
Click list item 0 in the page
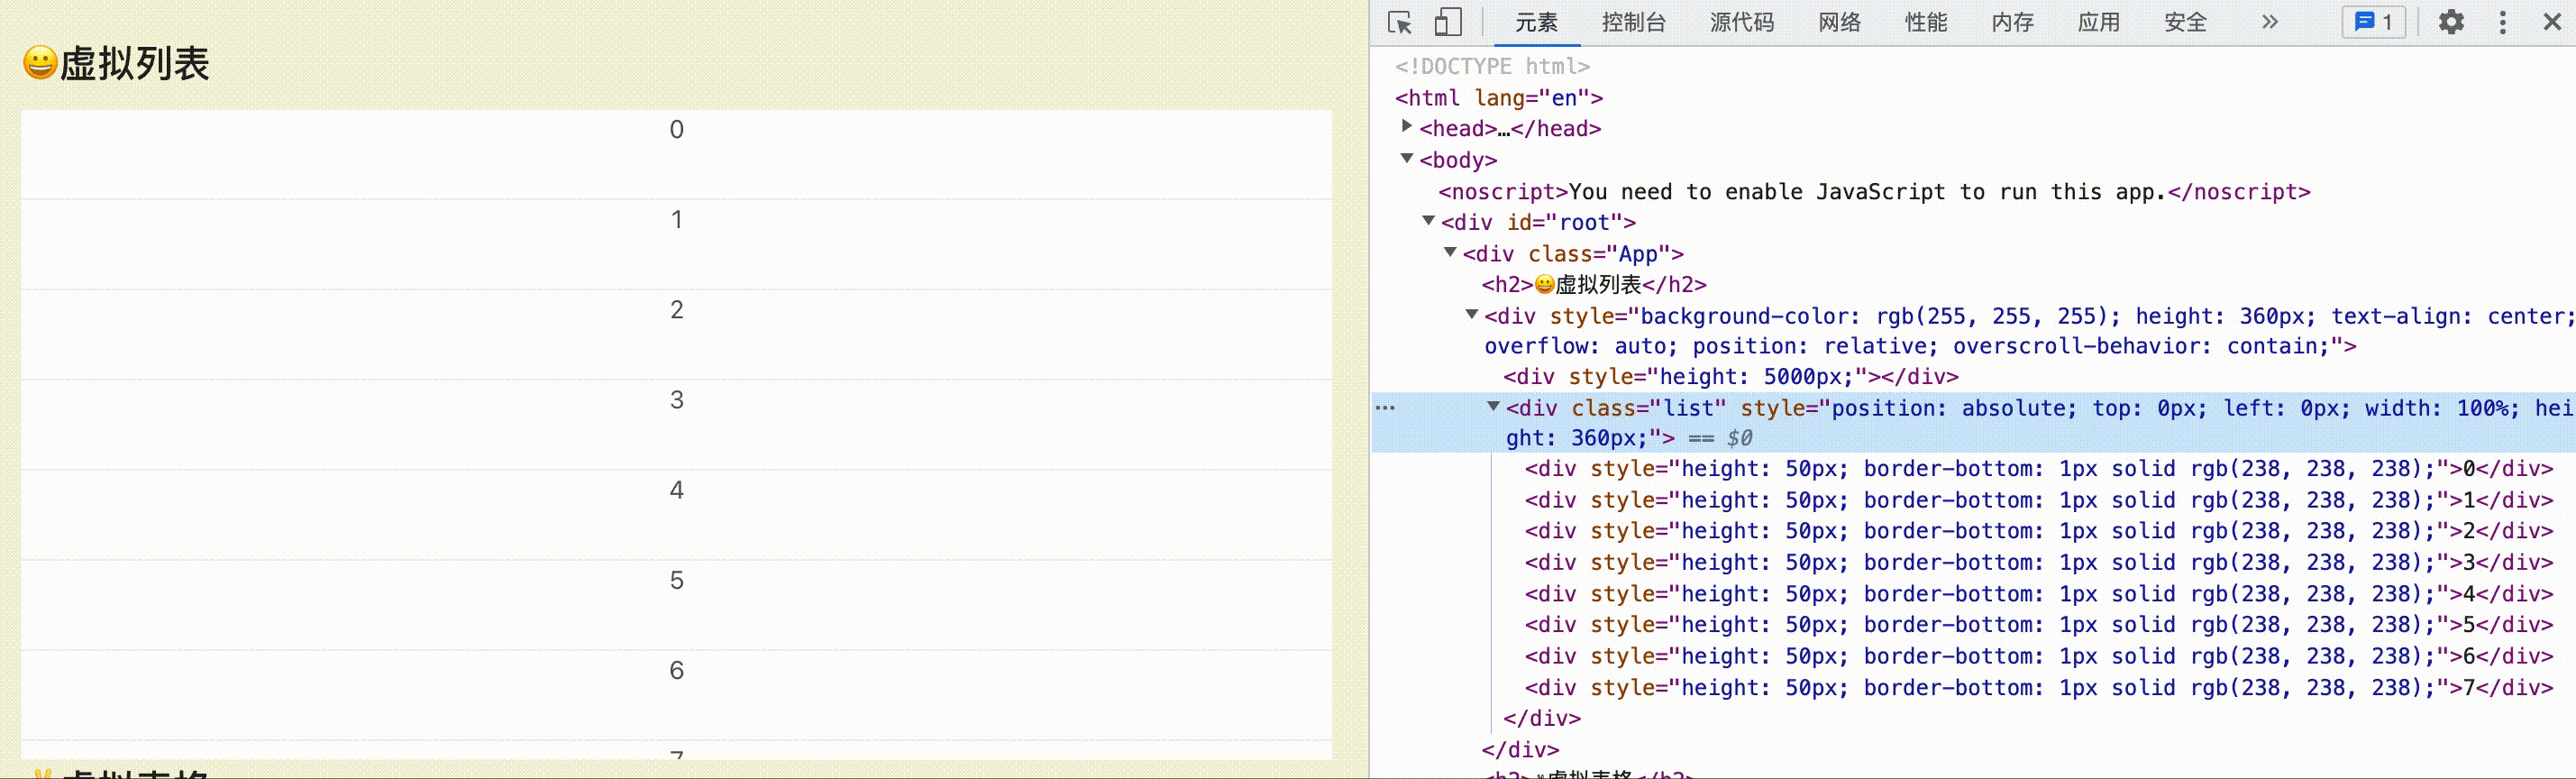(x=676, y=154)
